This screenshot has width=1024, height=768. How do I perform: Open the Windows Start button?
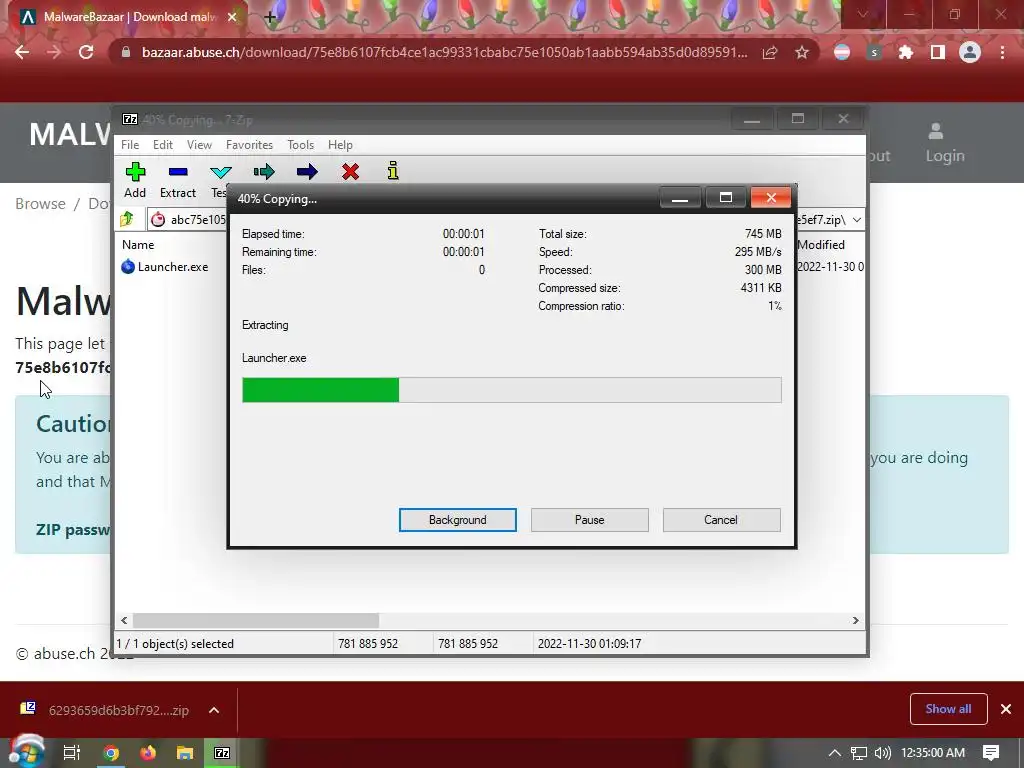pos(25,752)
